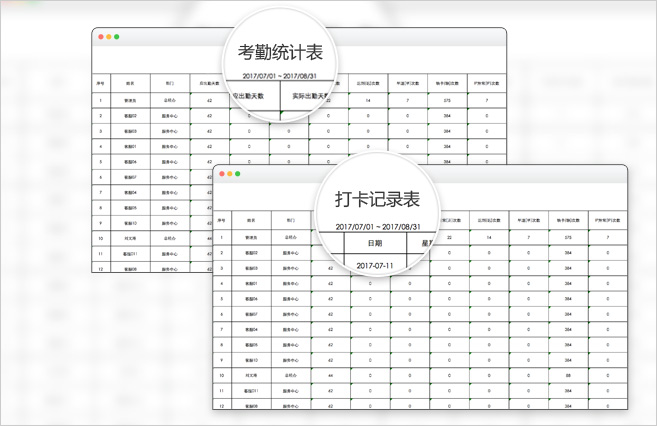Click value 14 in the back window's first row
Screen dimensions: 657x426
click(368, 101)
